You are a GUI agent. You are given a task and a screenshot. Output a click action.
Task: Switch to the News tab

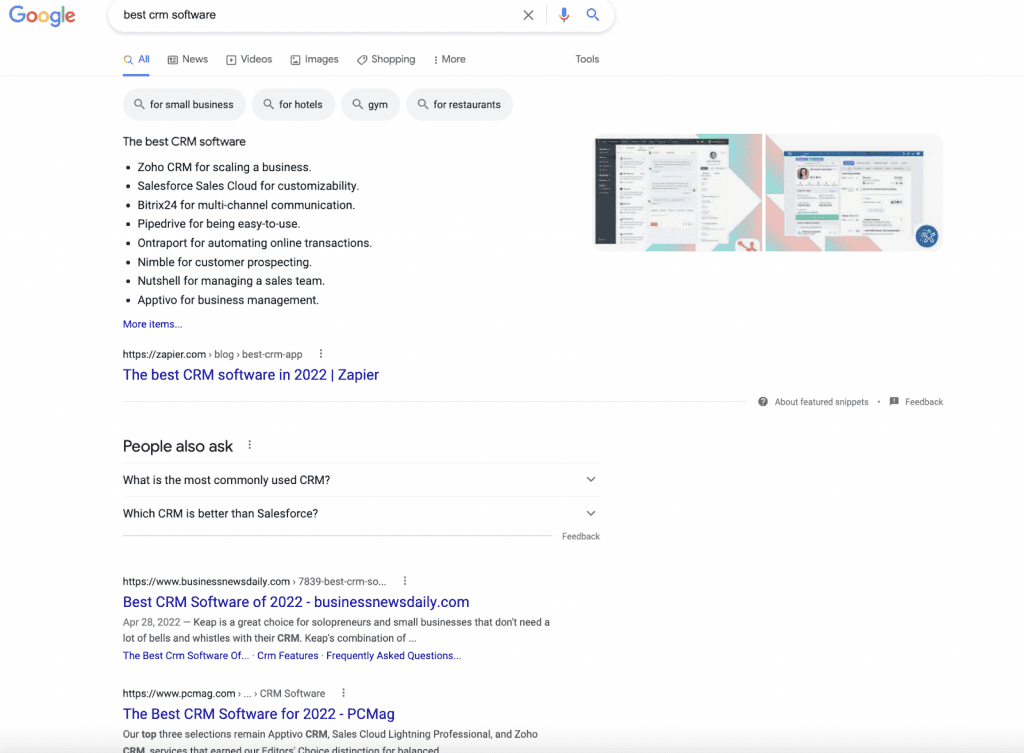click(188, 59)
